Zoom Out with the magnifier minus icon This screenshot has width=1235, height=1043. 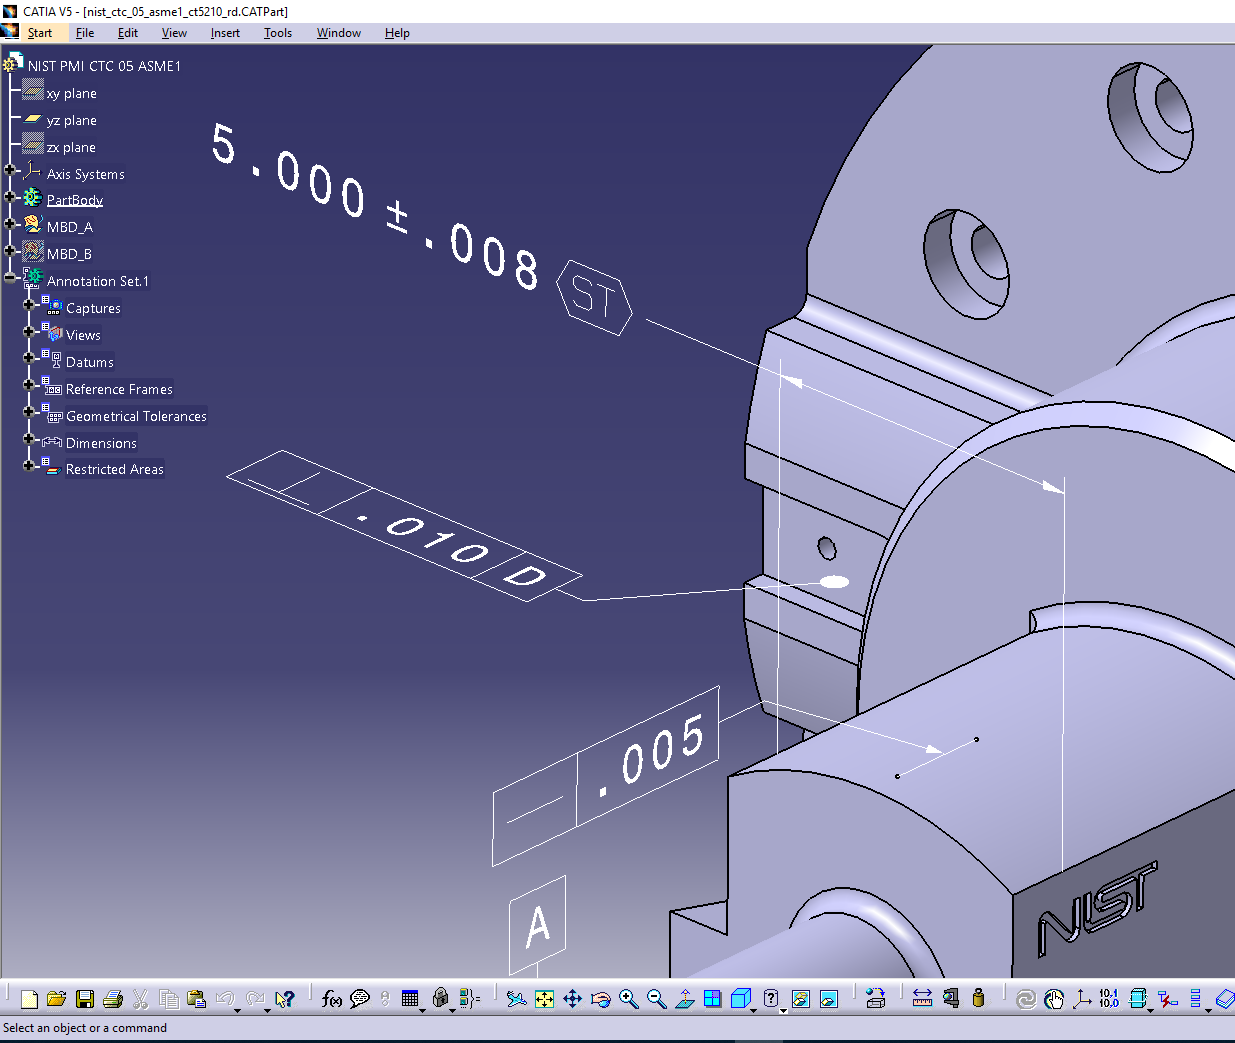click(656, 998)
